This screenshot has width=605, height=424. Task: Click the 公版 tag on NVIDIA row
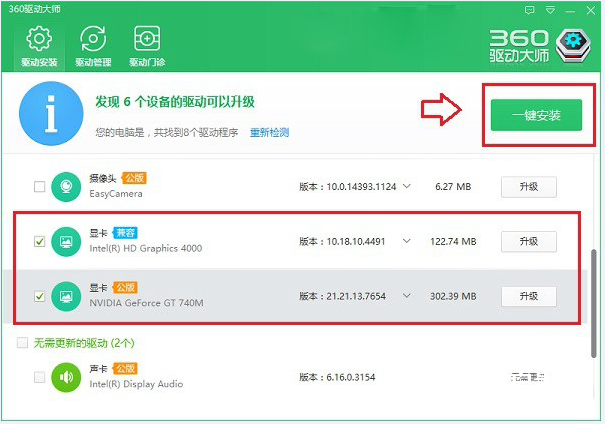[125, 287]
